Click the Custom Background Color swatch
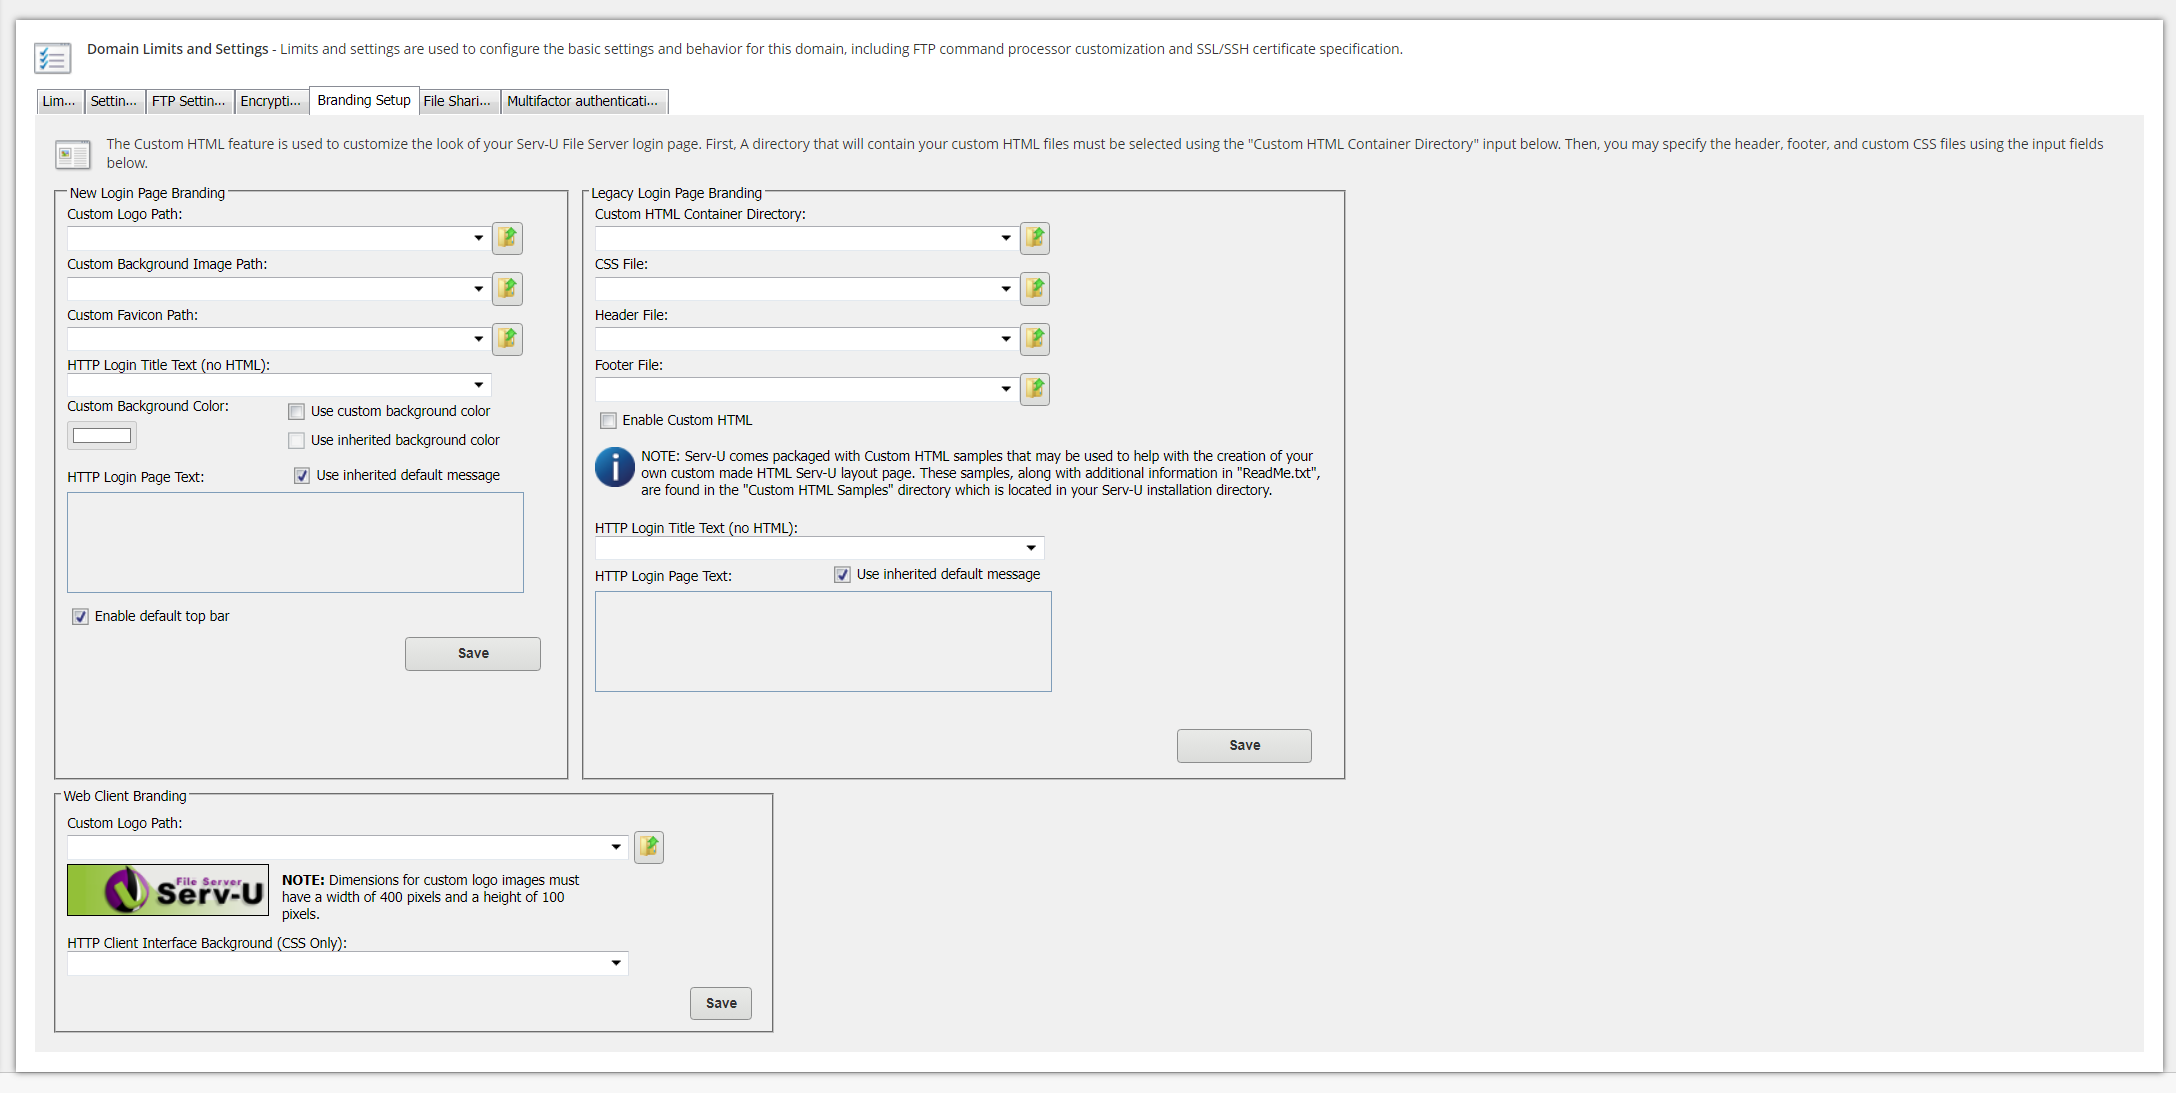 pyautogui.click(x=101, y=435)
